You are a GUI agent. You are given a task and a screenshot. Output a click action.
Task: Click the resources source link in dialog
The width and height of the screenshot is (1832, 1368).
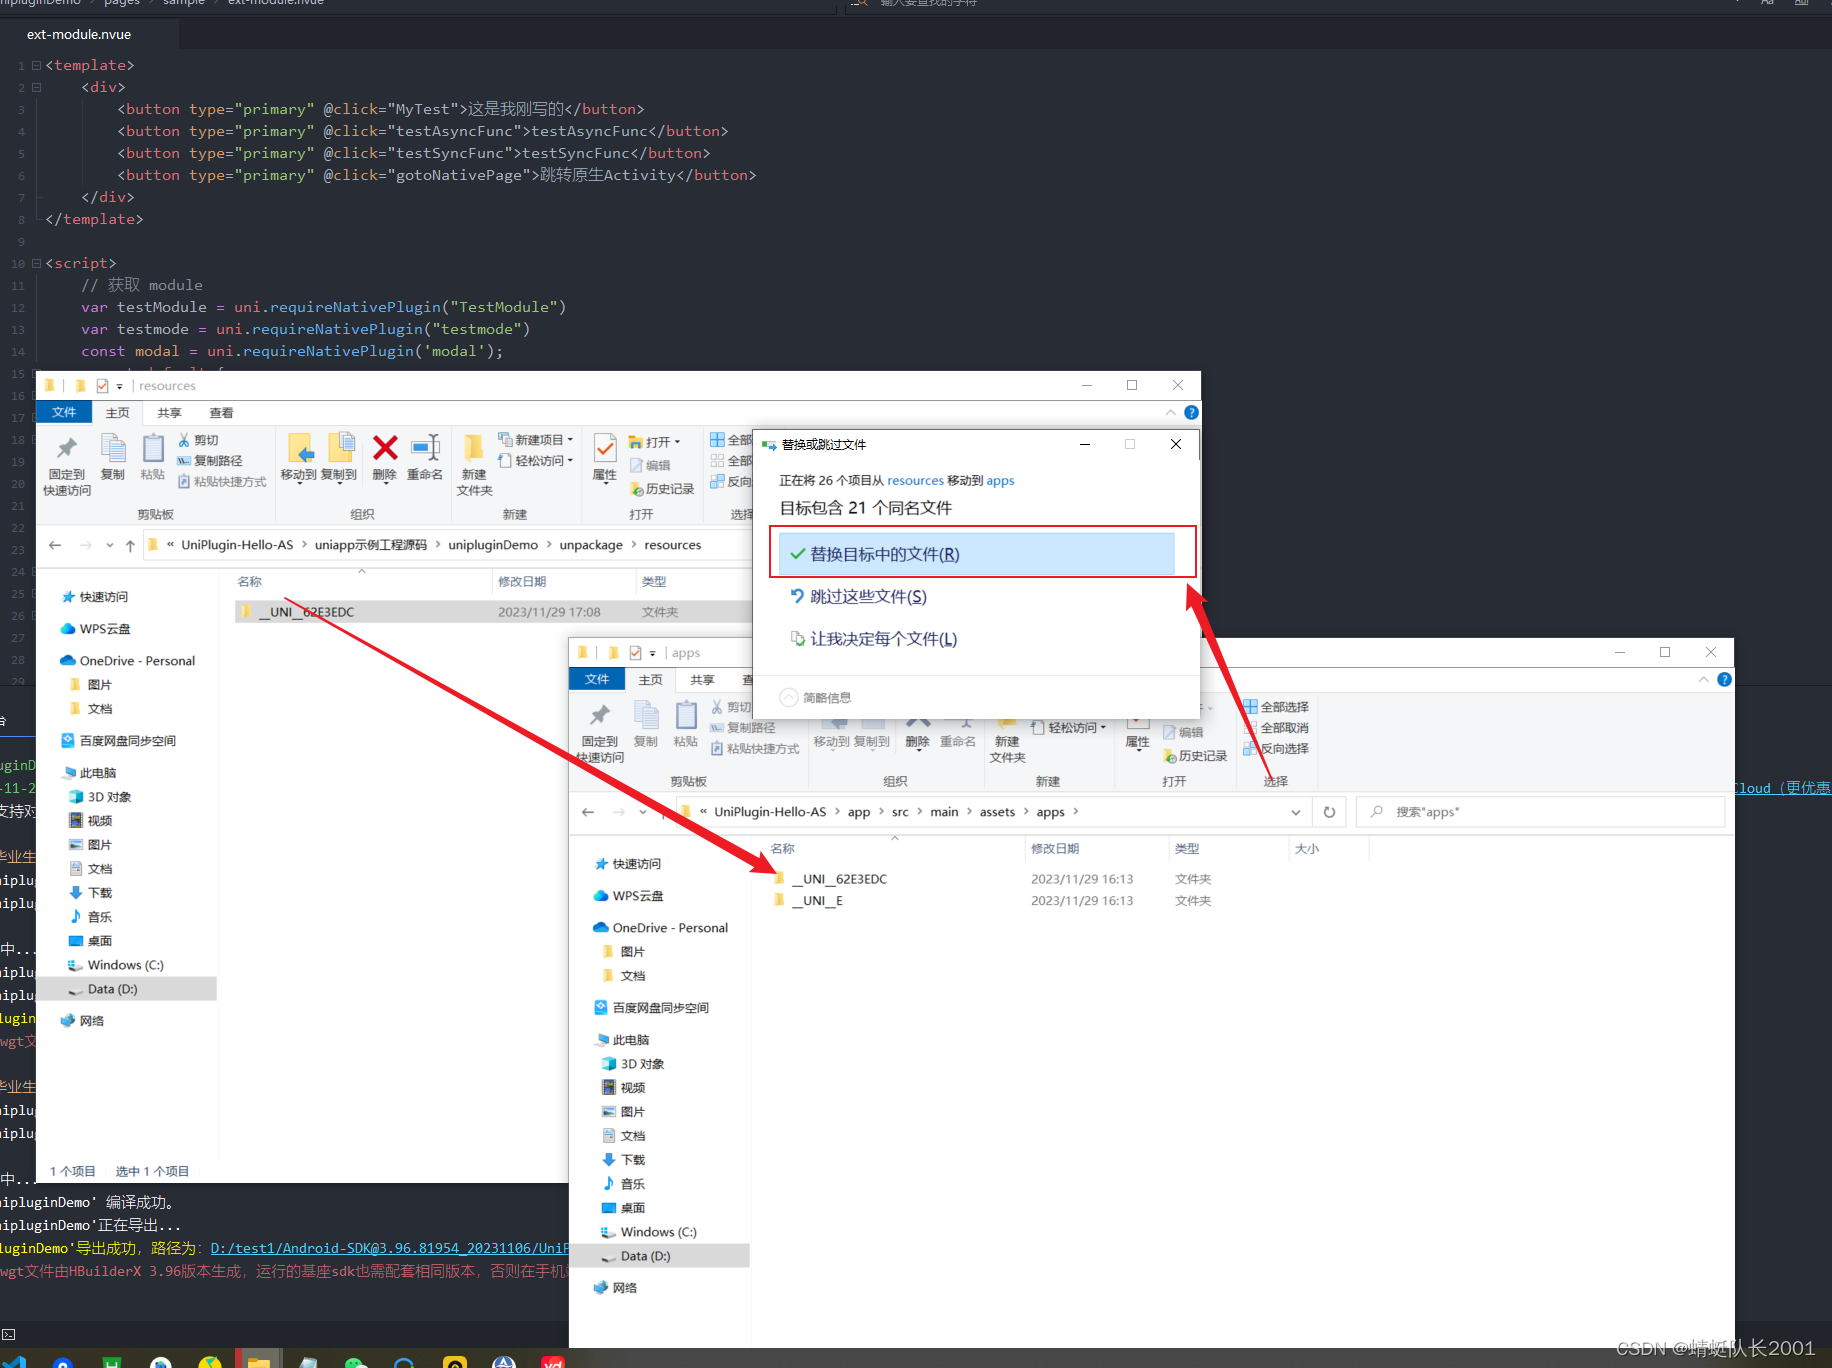coord(915,481)
